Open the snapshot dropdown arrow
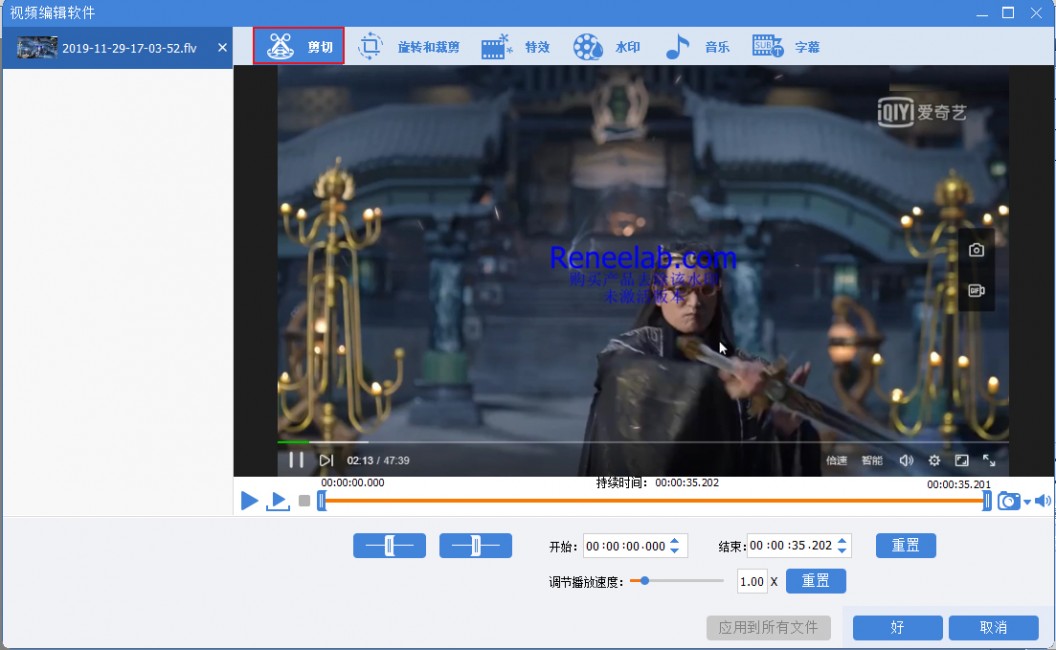 click(1027, 502)
